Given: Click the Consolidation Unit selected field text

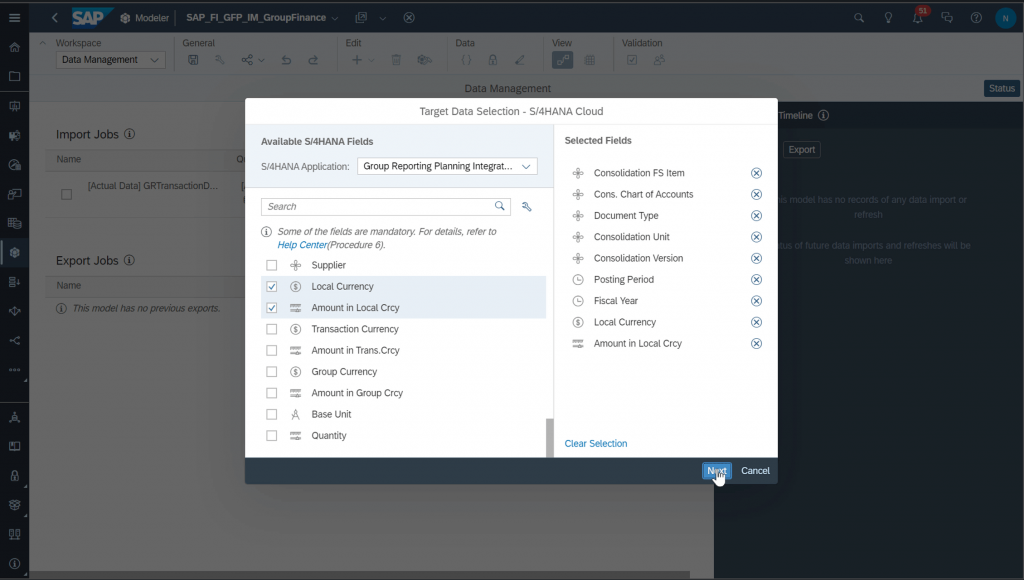Looking at the screenshot, I should tap(632, 237).
